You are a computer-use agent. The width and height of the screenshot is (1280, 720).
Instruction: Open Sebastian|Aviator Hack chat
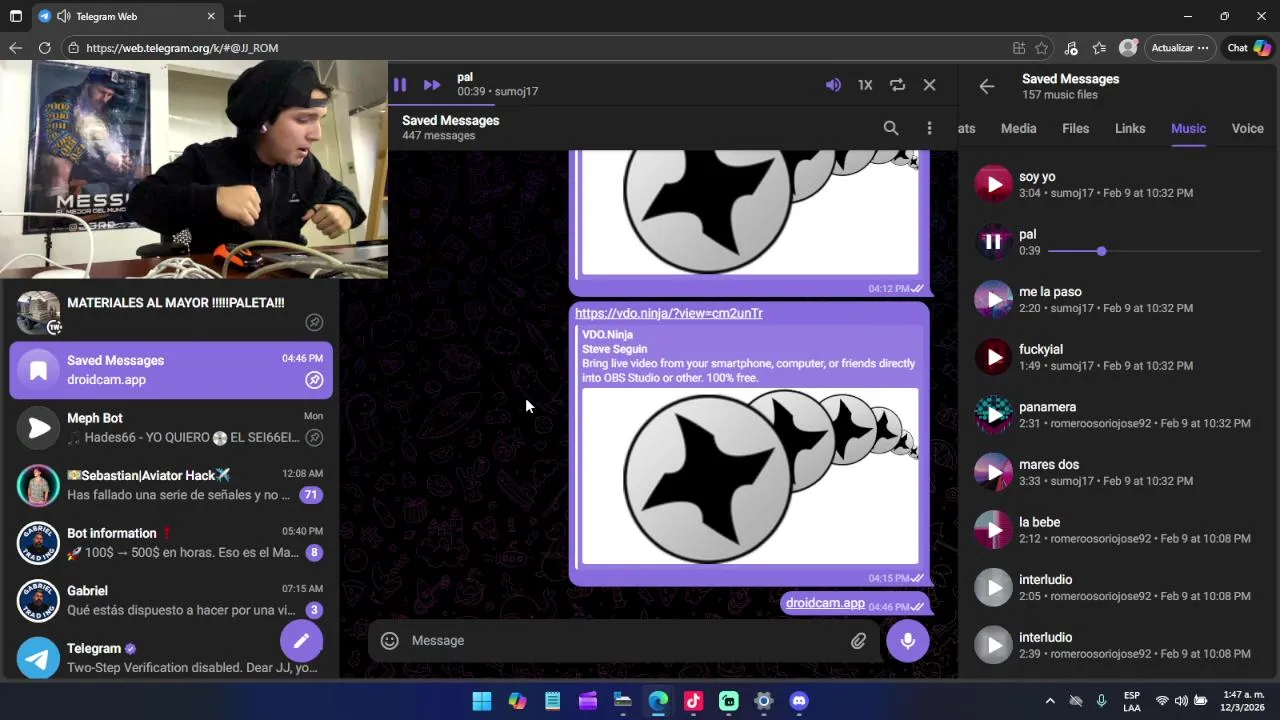[x=171, y=485]
